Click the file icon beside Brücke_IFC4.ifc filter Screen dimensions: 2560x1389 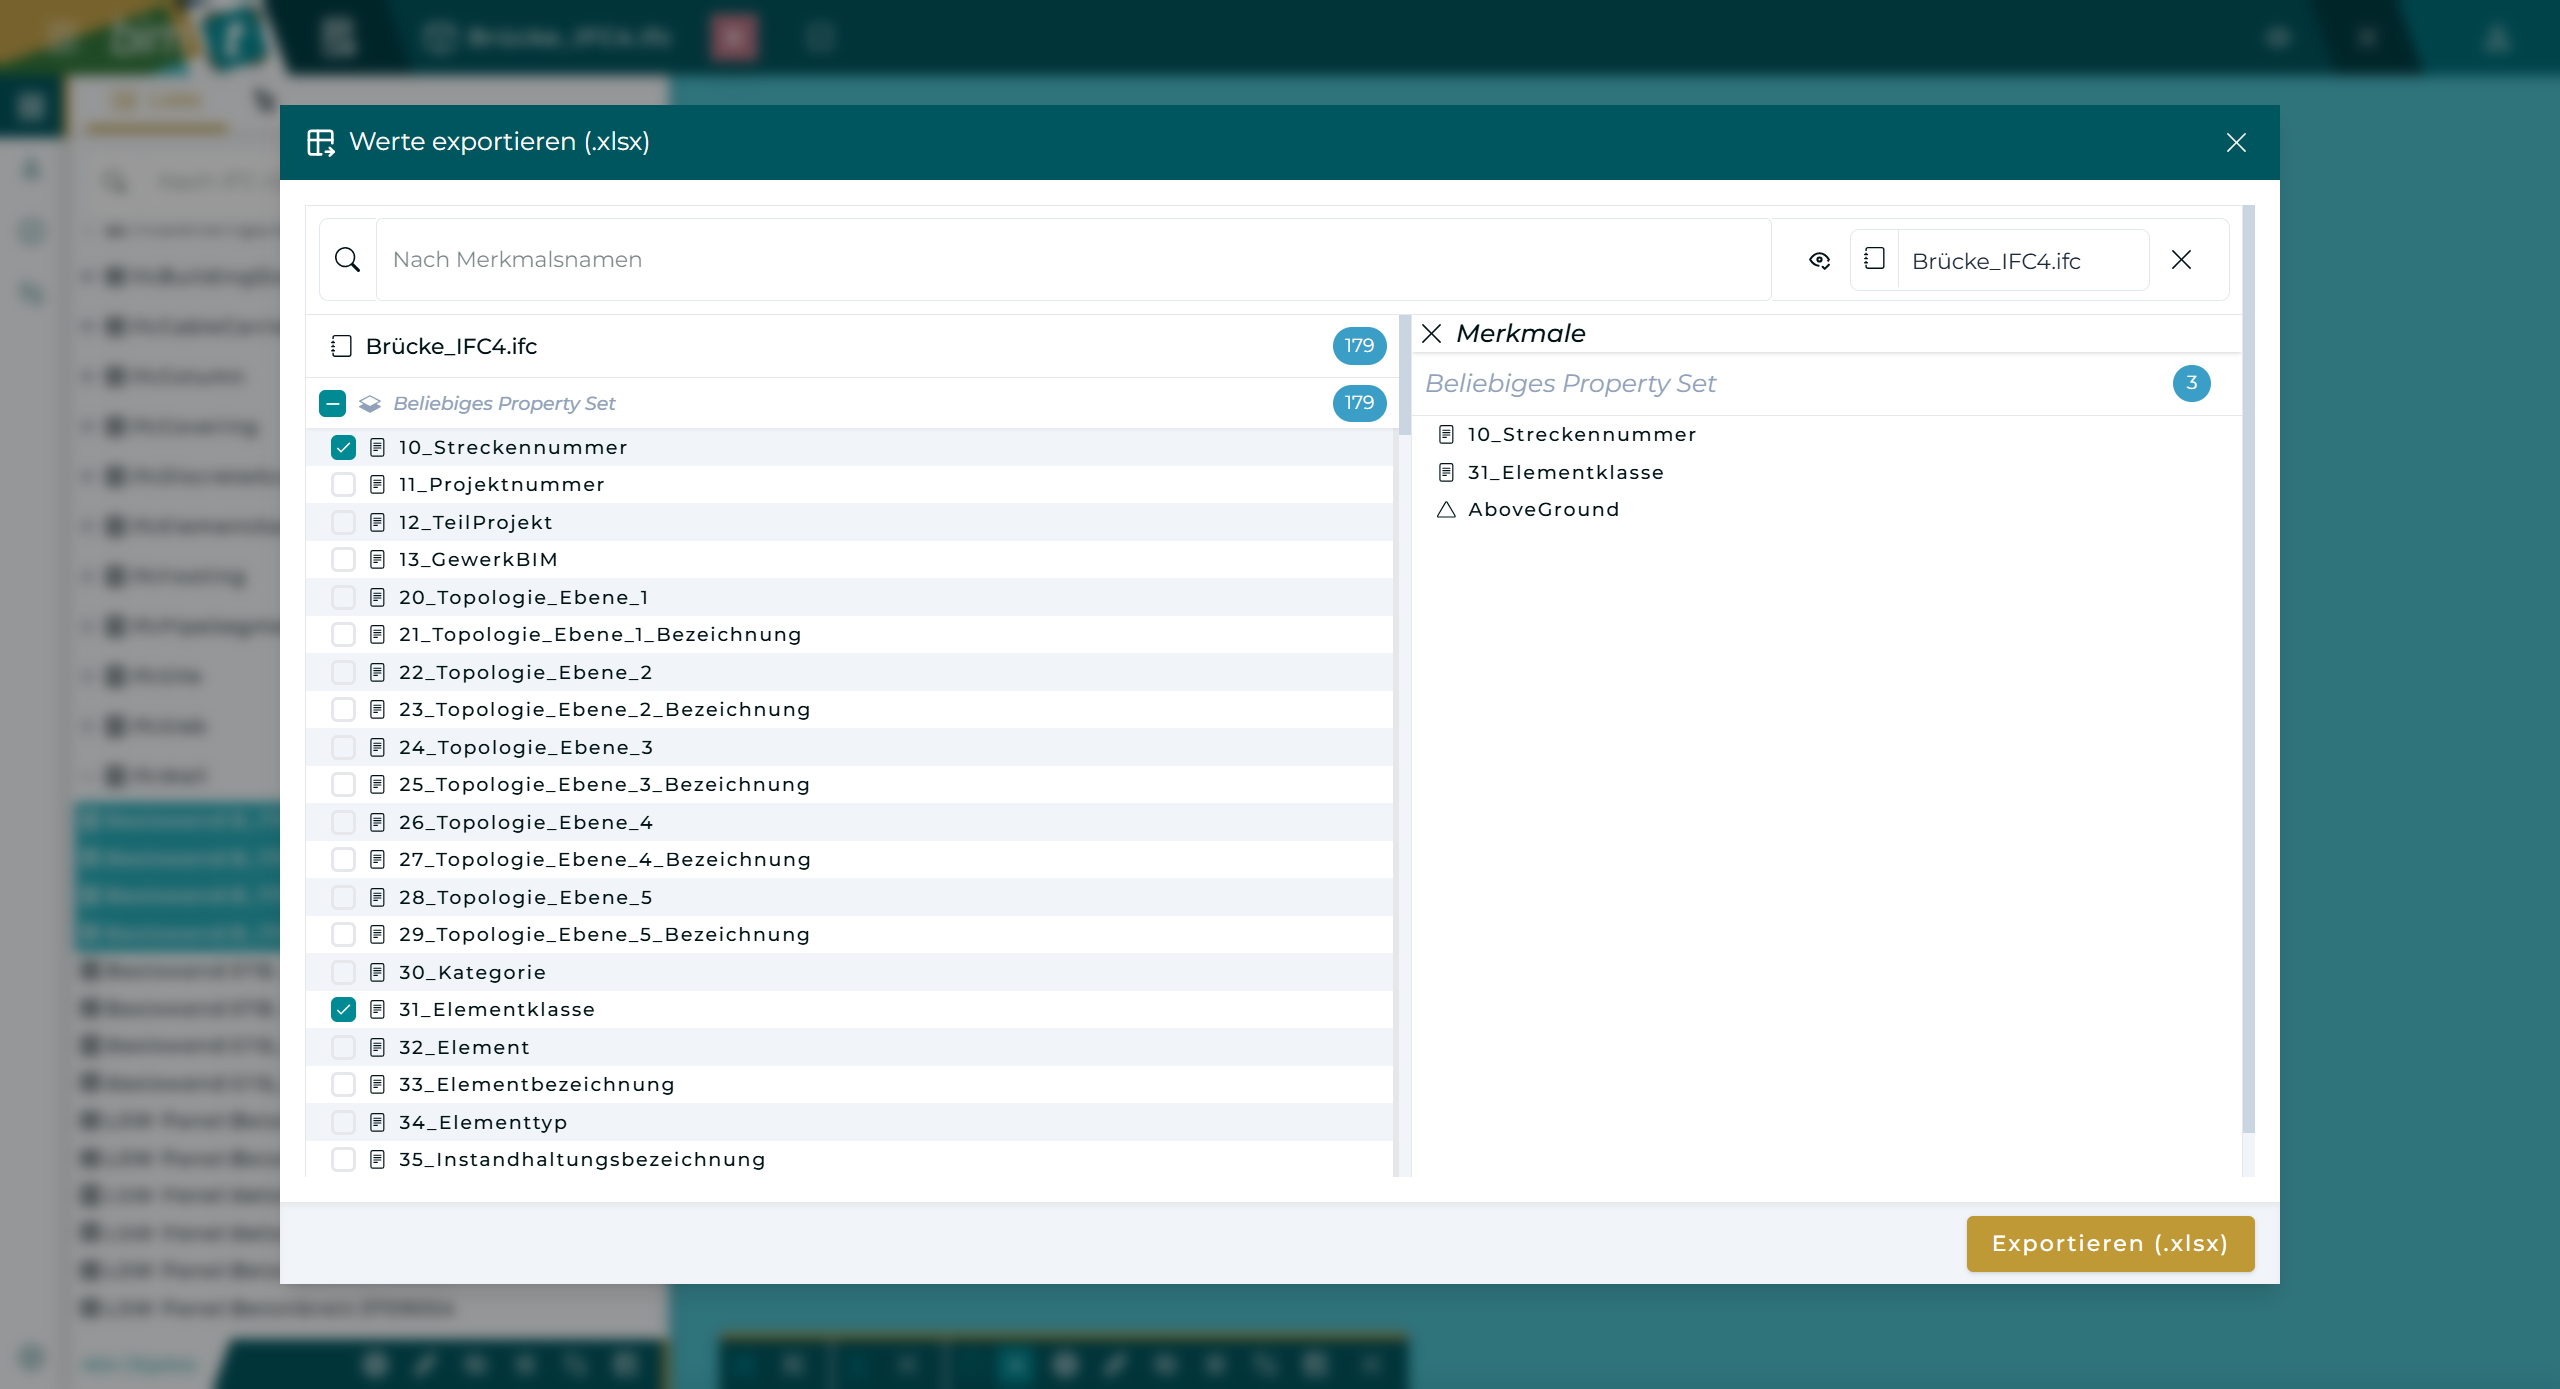coord(1874,259)
